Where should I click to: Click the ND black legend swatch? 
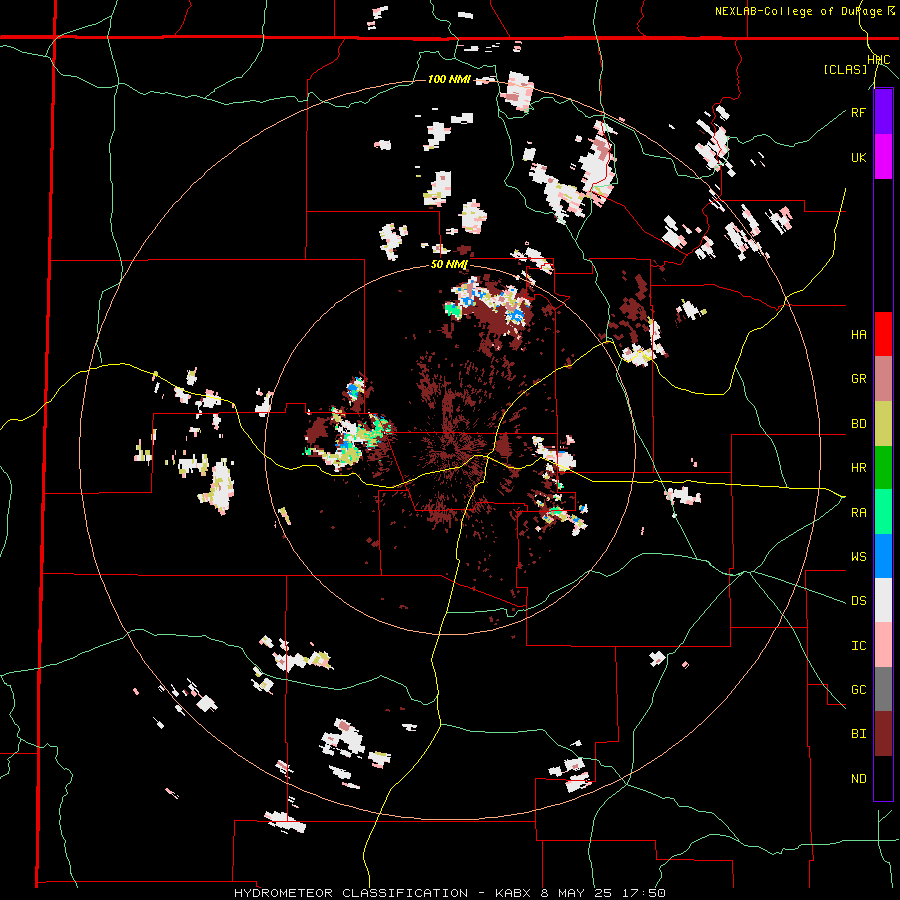[x=883, y=778]
